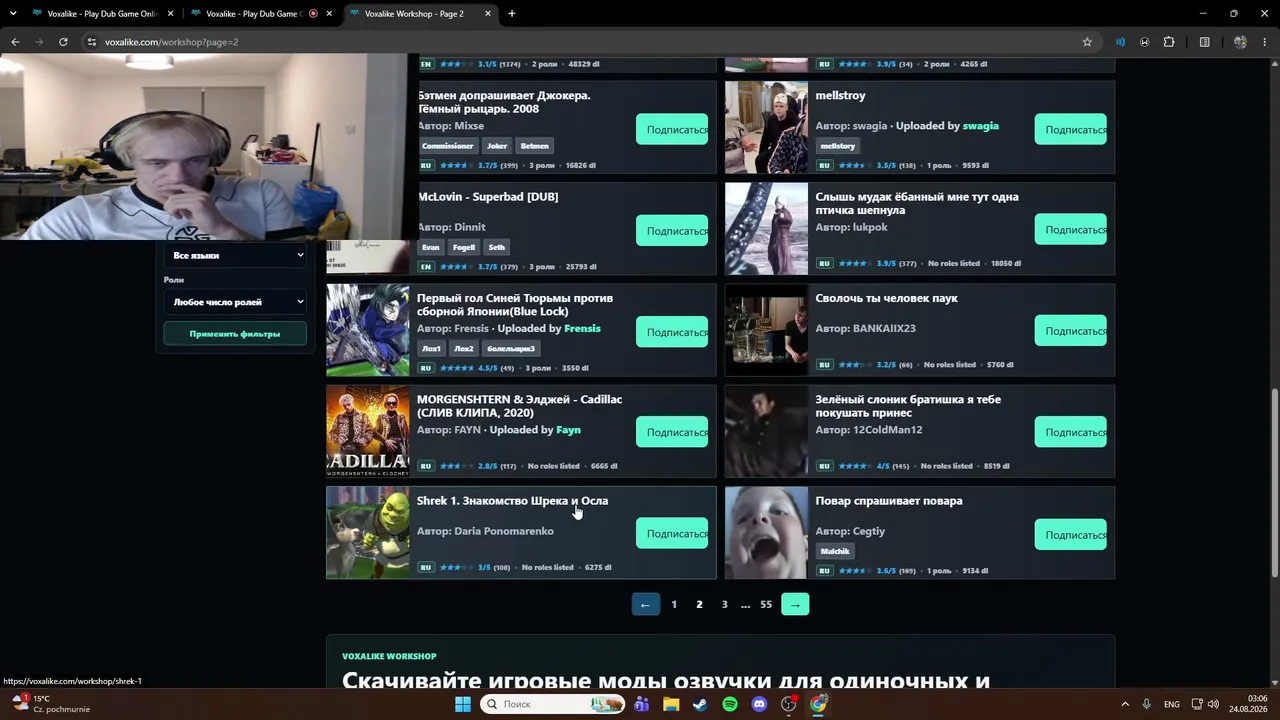Jump to workshop page 55
Viewport: 1280px width, 720px height.
pyautogui.click(x=766, y=604)
